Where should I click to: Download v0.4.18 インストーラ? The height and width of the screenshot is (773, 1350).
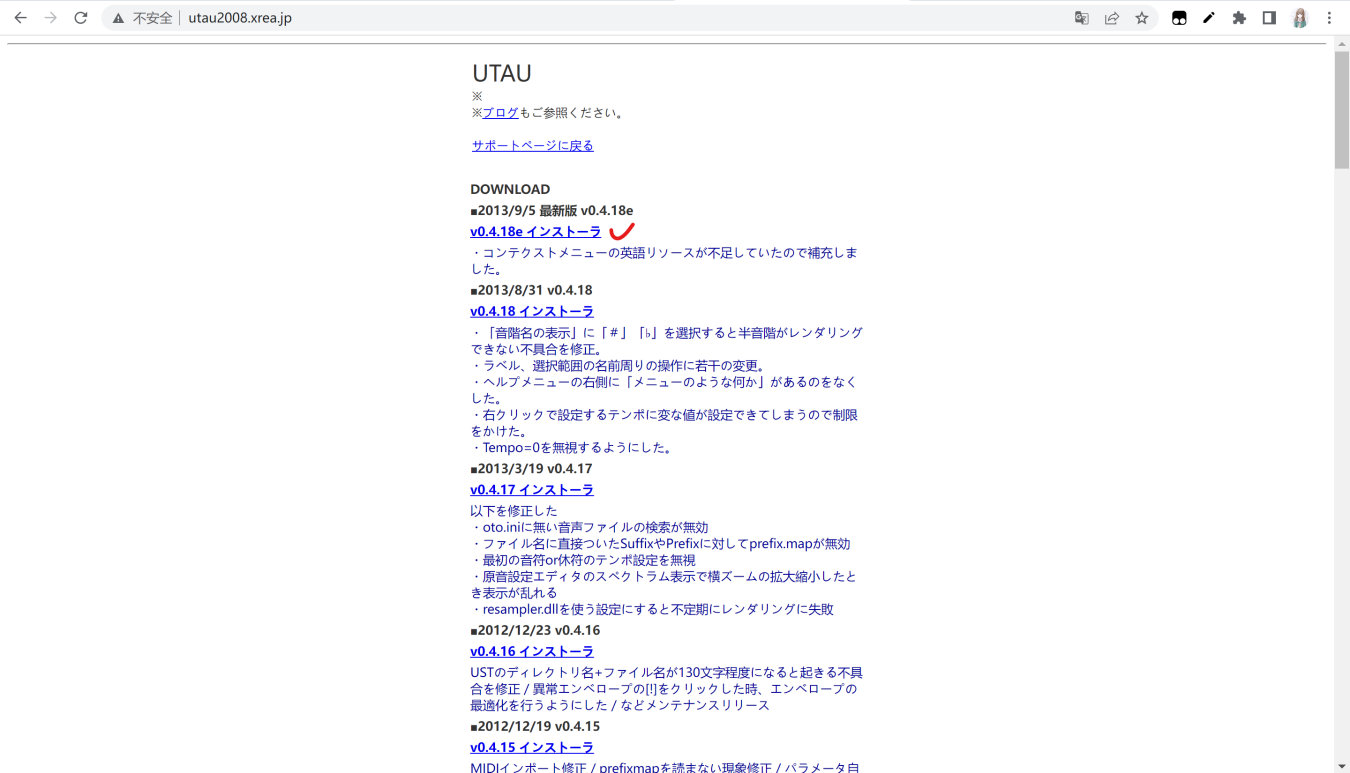tap(532, 312)
